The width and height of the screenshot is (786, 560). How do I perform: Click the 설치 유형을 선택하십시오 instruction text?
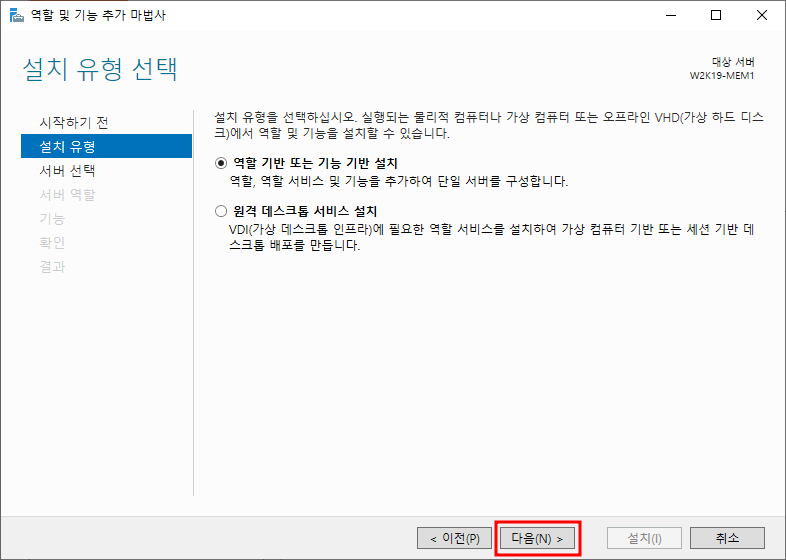coord(489,125)
